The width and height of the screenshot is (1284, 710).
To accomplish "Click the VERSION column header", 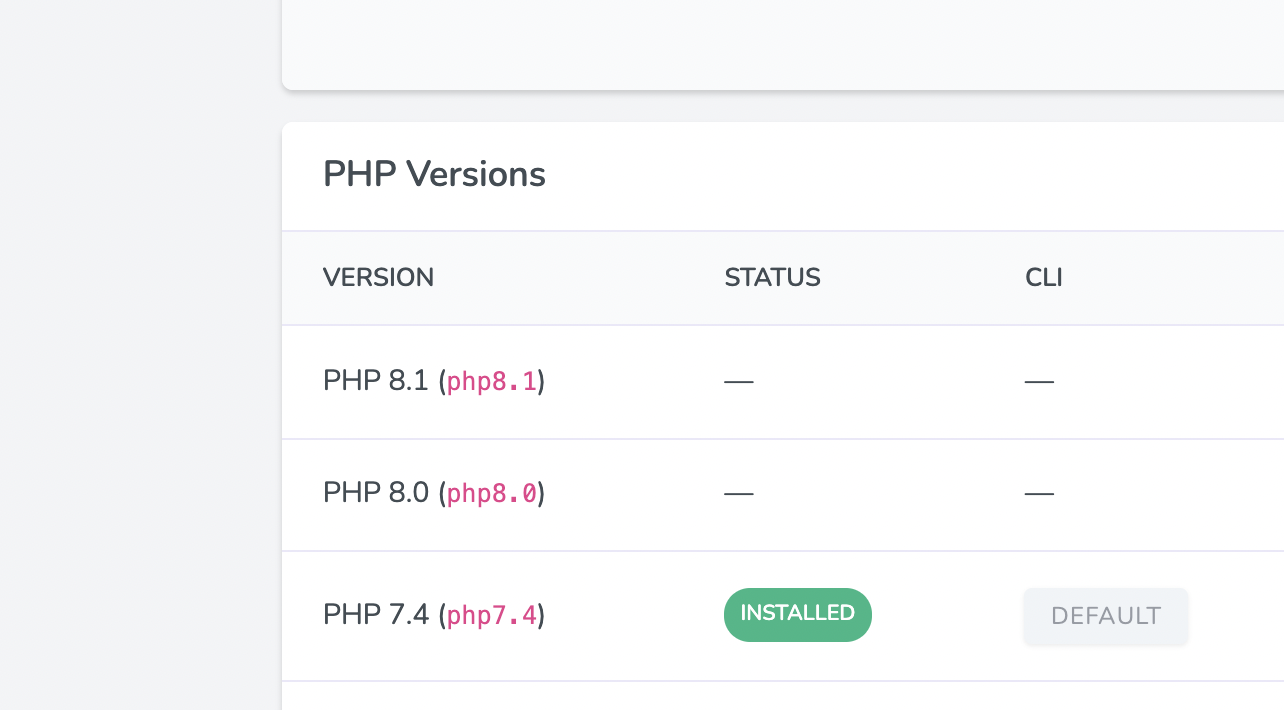I will click(x=378, y=278).
